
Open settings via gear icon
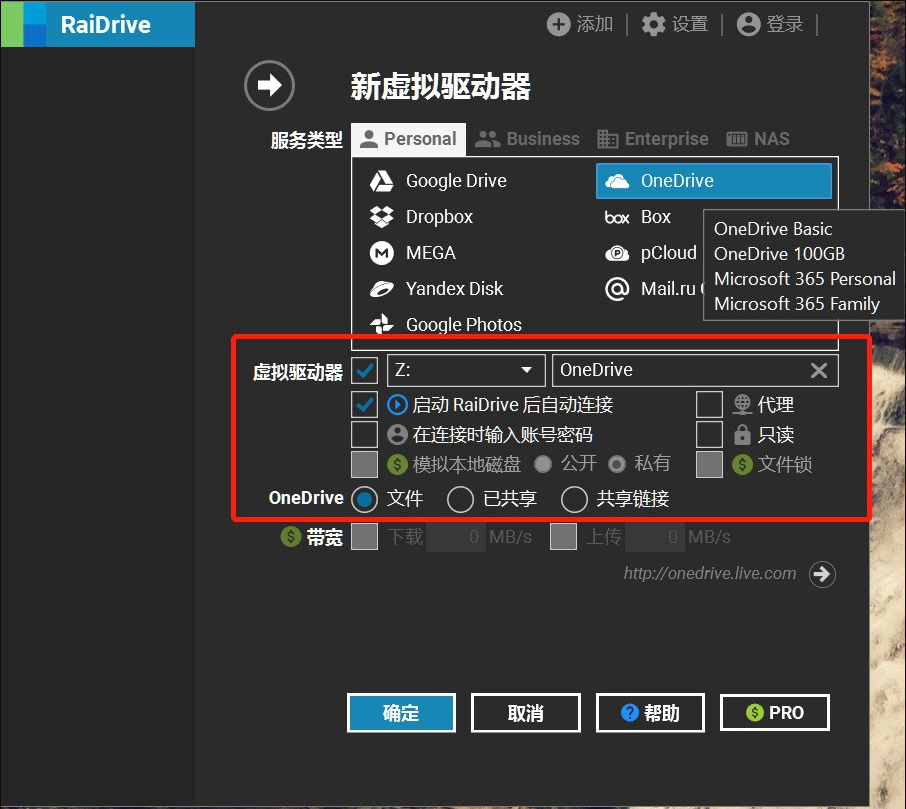pos(653,24)
